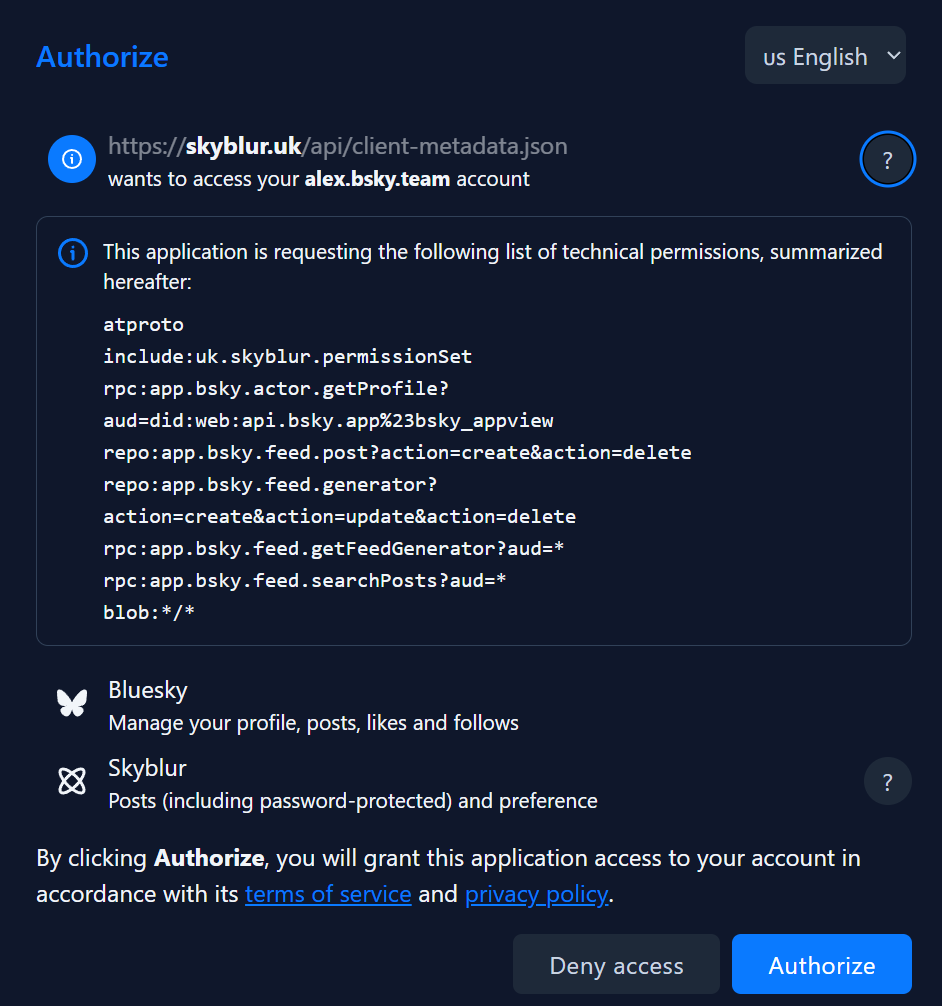Click the alex.bsky.team account name
This screenshot has width=942, height=1006.
click(x=377, y=179)
